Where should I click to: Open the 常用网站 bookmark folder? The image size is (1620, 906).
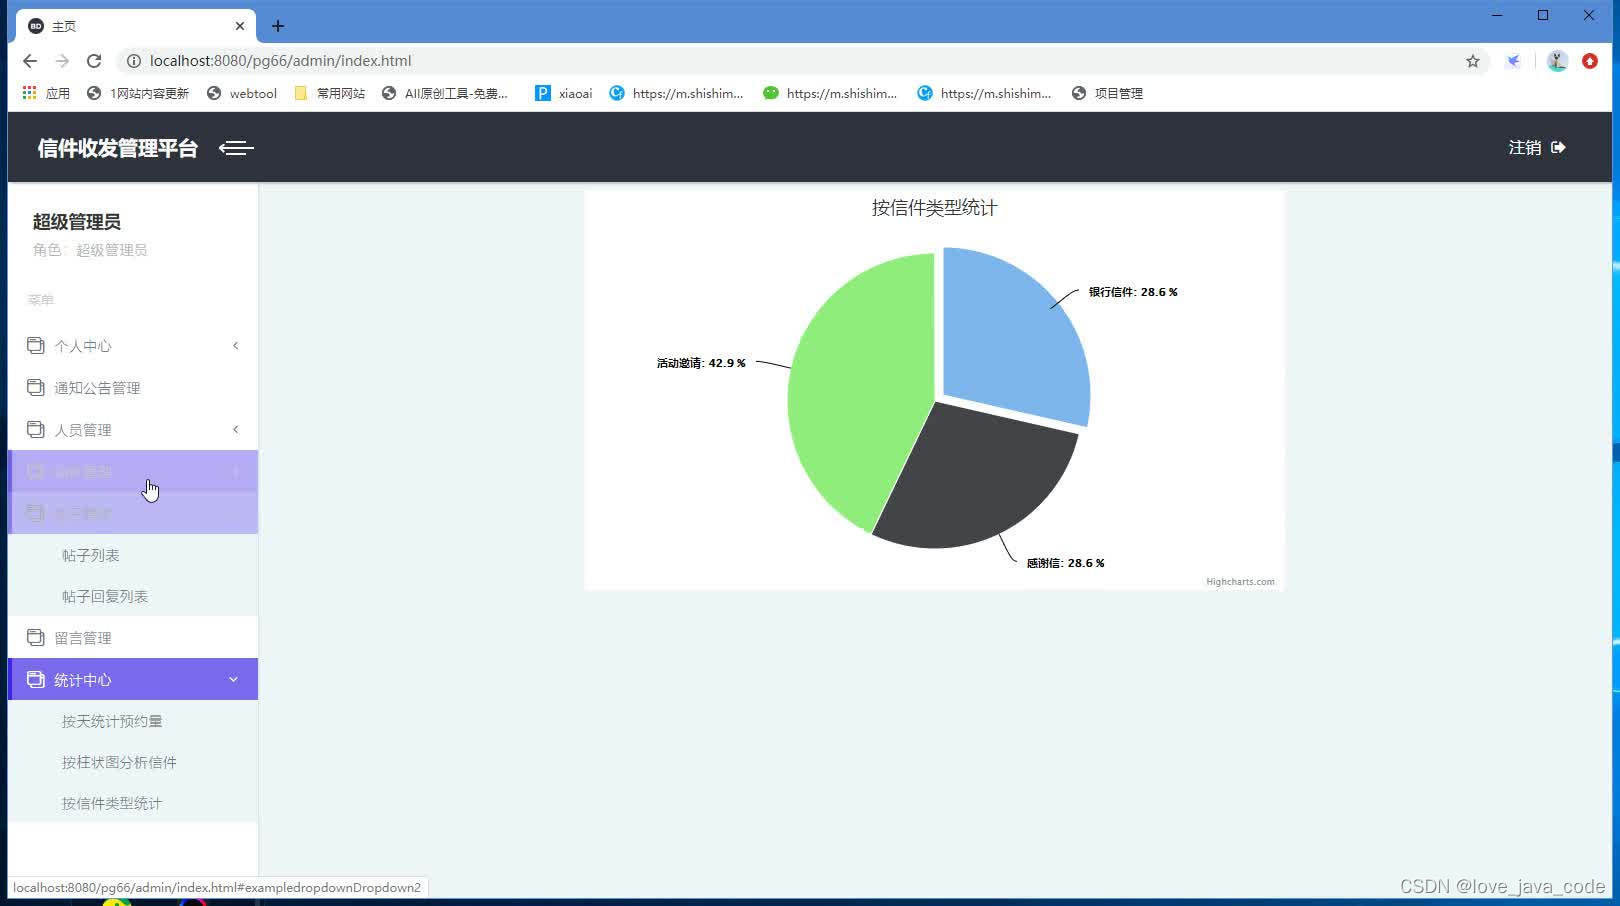click(x=330, y=93)
